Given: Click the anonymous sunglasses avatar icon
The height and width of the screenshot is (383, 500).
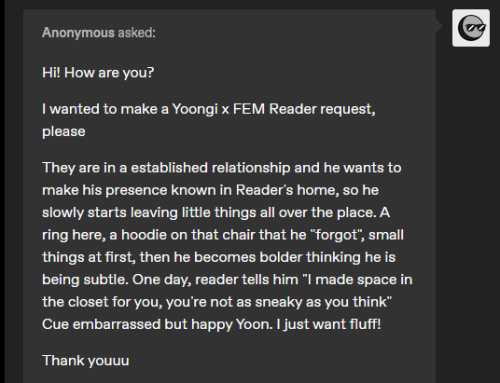Looking at the screenshot, I should pyautogui.click(x=471, y=28).
